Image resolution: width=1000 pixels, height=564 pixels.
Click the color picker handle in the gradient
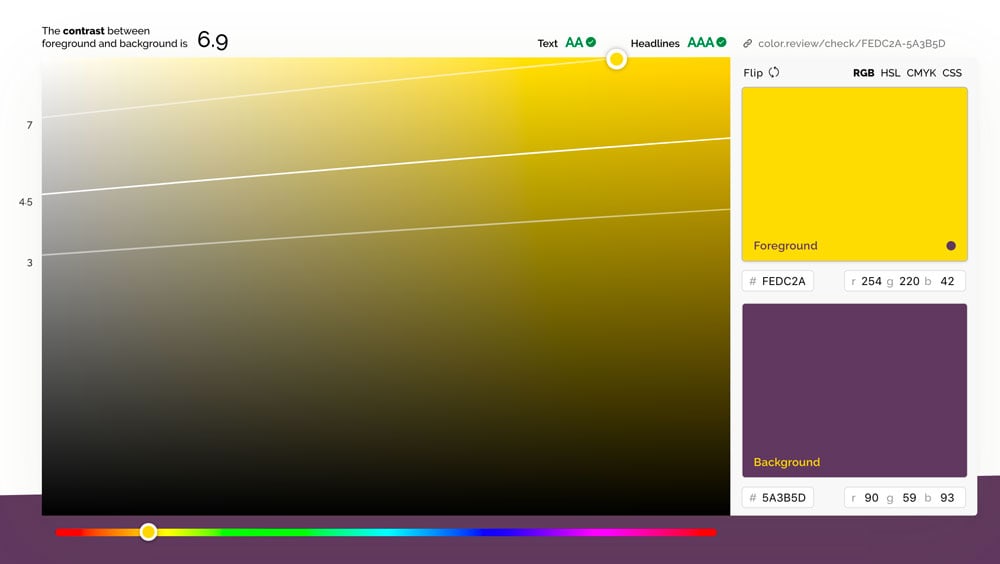tap(617, 59)
